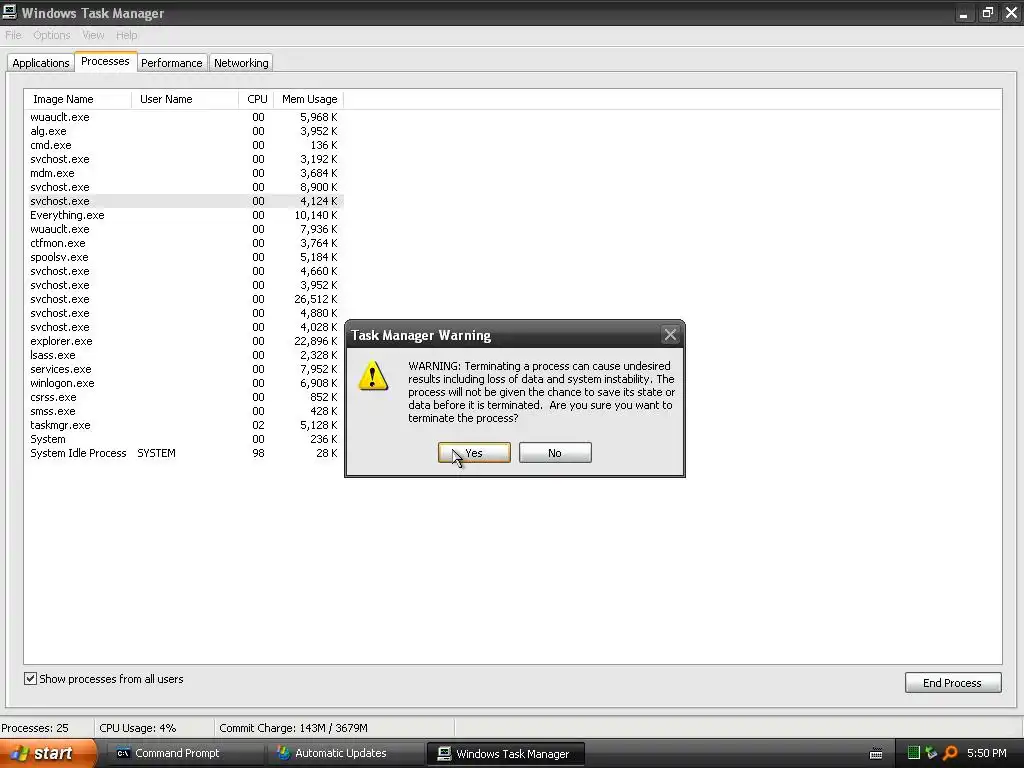Click Commit Charge status bar entry
The width and height of the screenshot is (1024, 768).
point(293,728)
